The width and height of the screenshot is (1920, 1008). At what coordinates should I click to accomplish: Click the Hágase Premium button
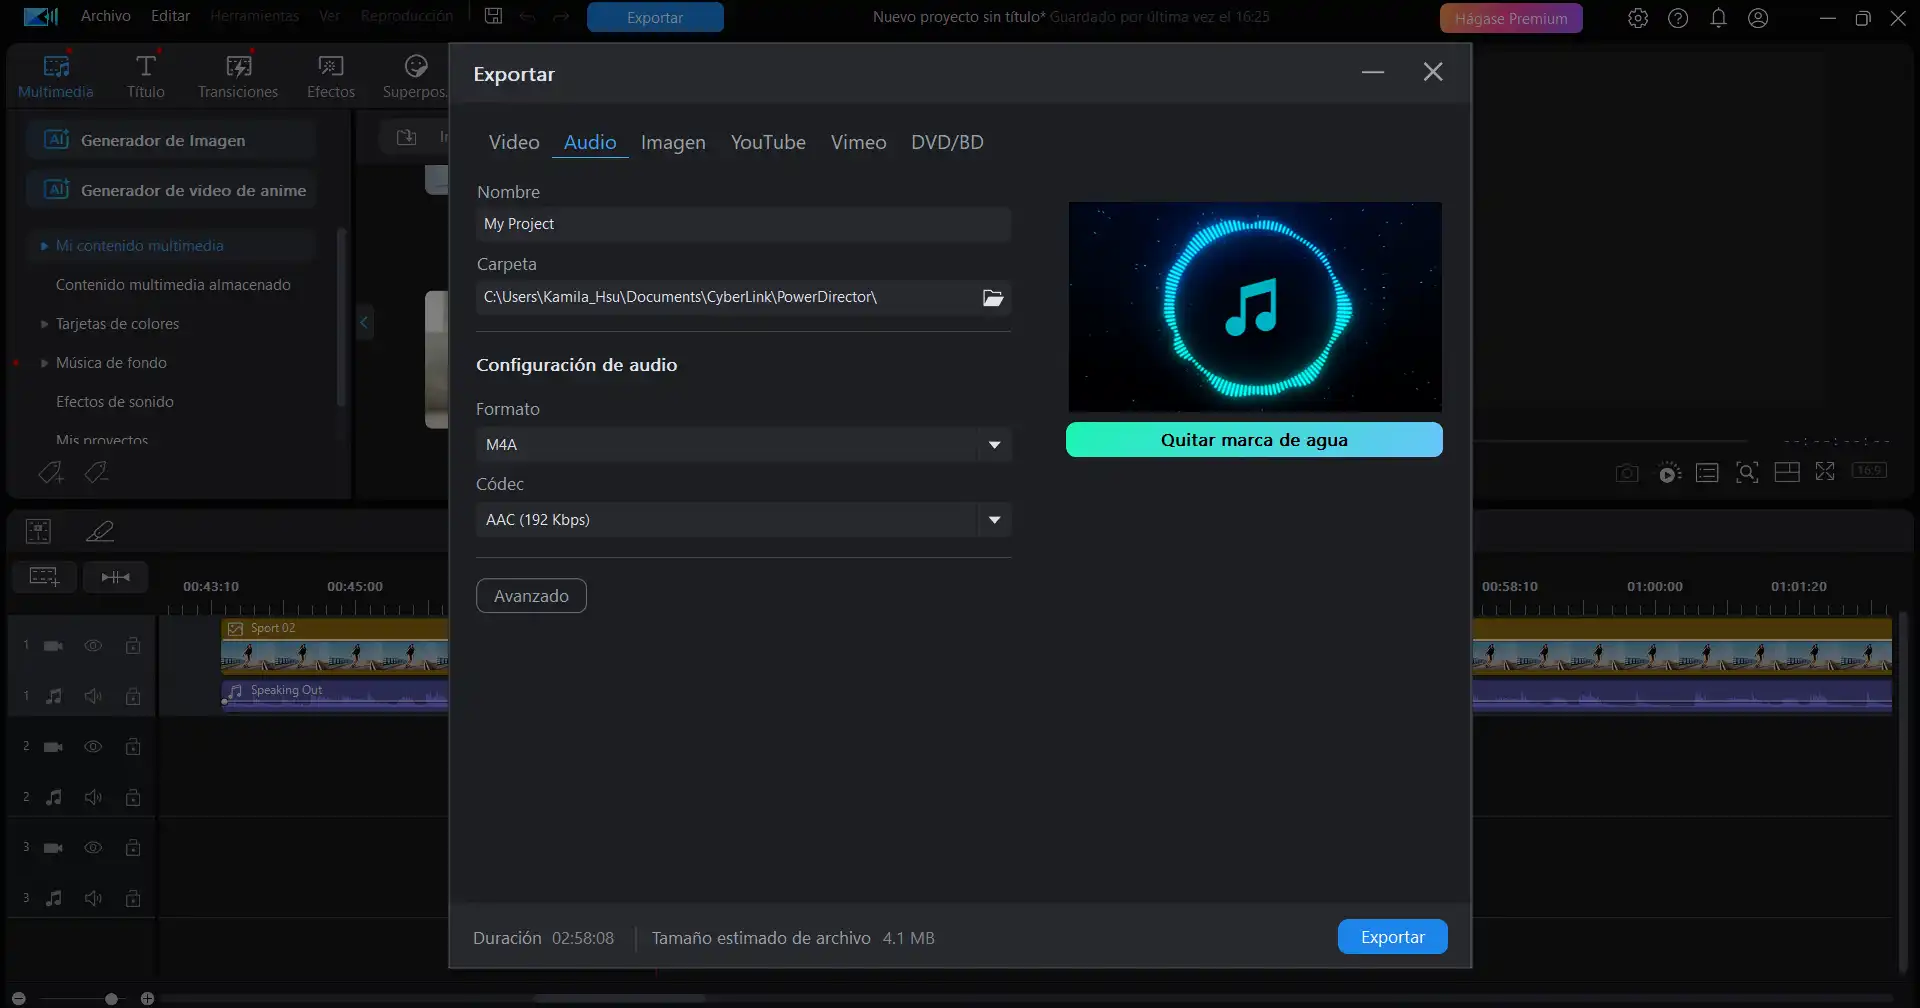pos(1511,18)
